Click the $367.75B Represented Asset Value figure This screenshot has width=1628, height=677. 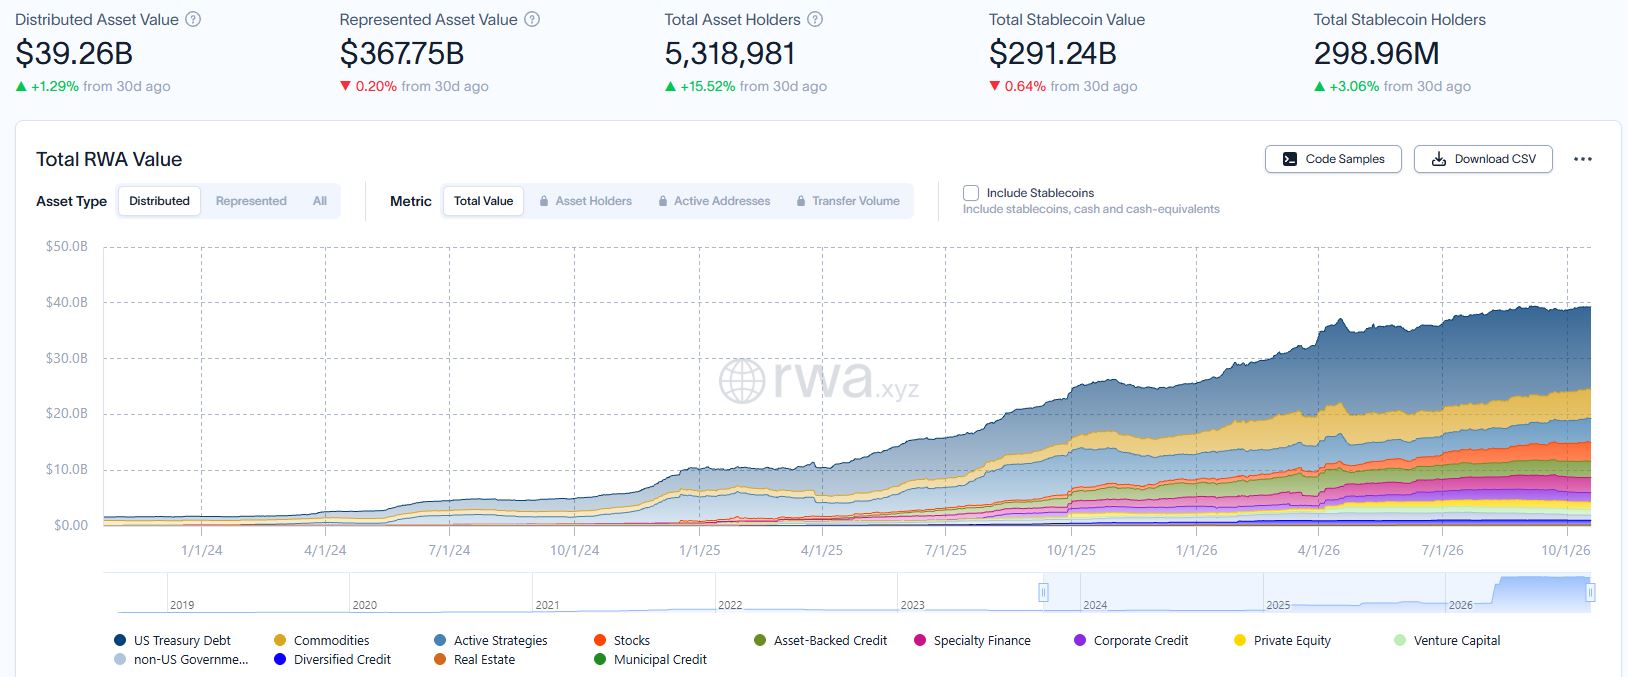click(x=402, y=53)
